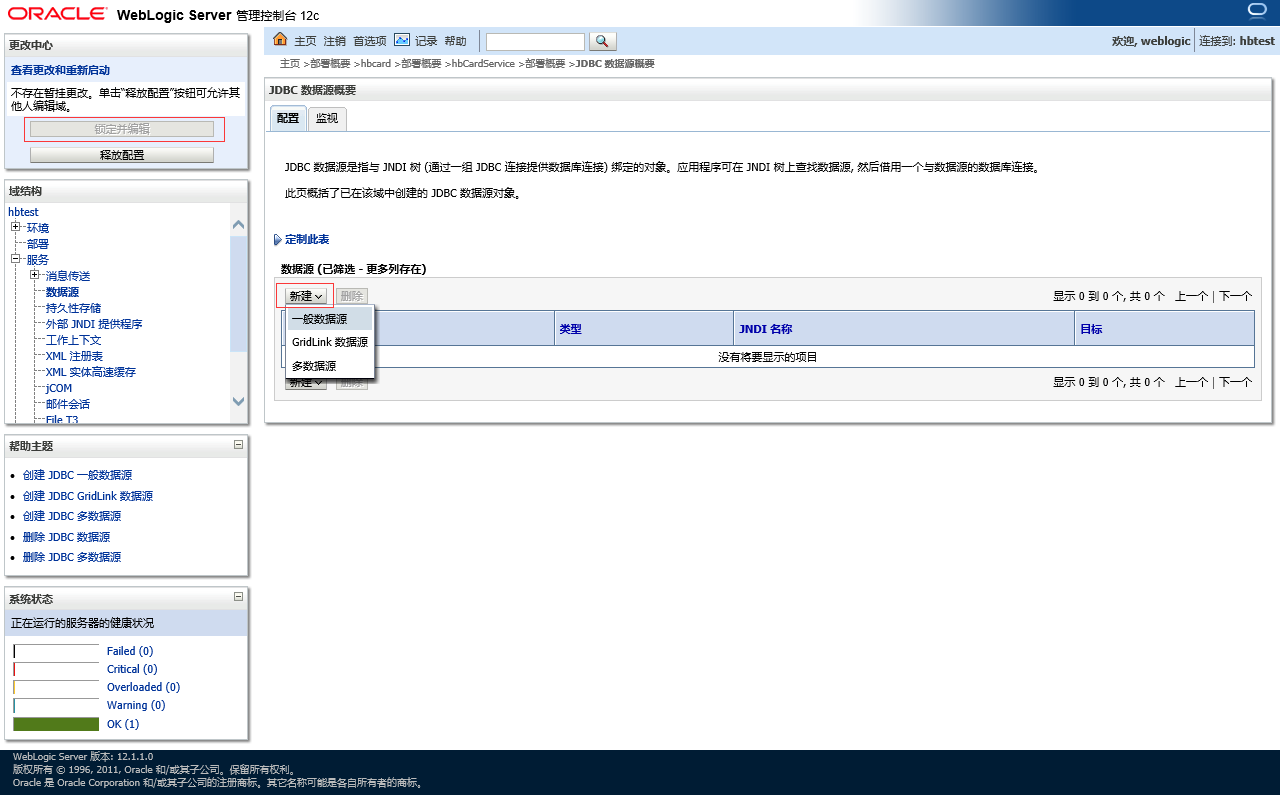Open help link 删除 JDBC 数据源

(x=66, y=537)
